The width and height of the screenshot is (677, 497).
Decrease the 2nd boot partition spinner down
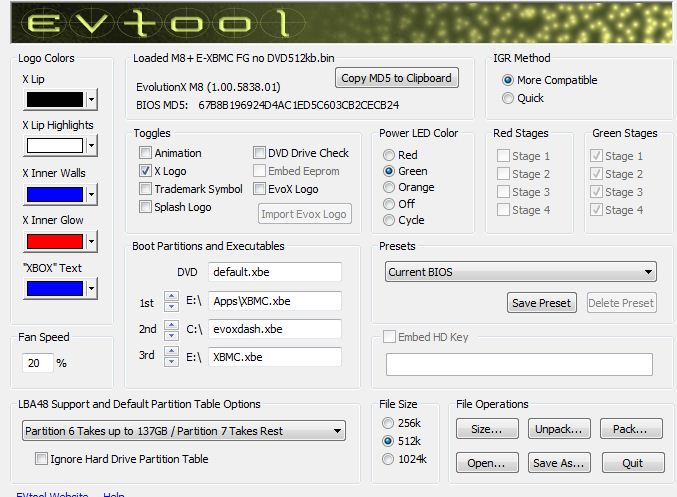[171, 335]
